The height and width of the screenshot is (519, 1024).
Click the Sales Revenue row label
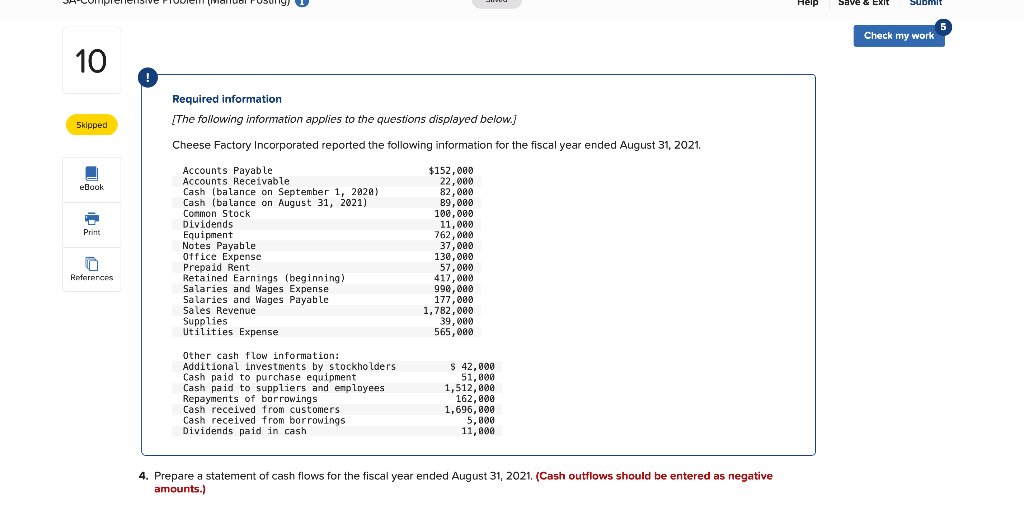point(219,311)
